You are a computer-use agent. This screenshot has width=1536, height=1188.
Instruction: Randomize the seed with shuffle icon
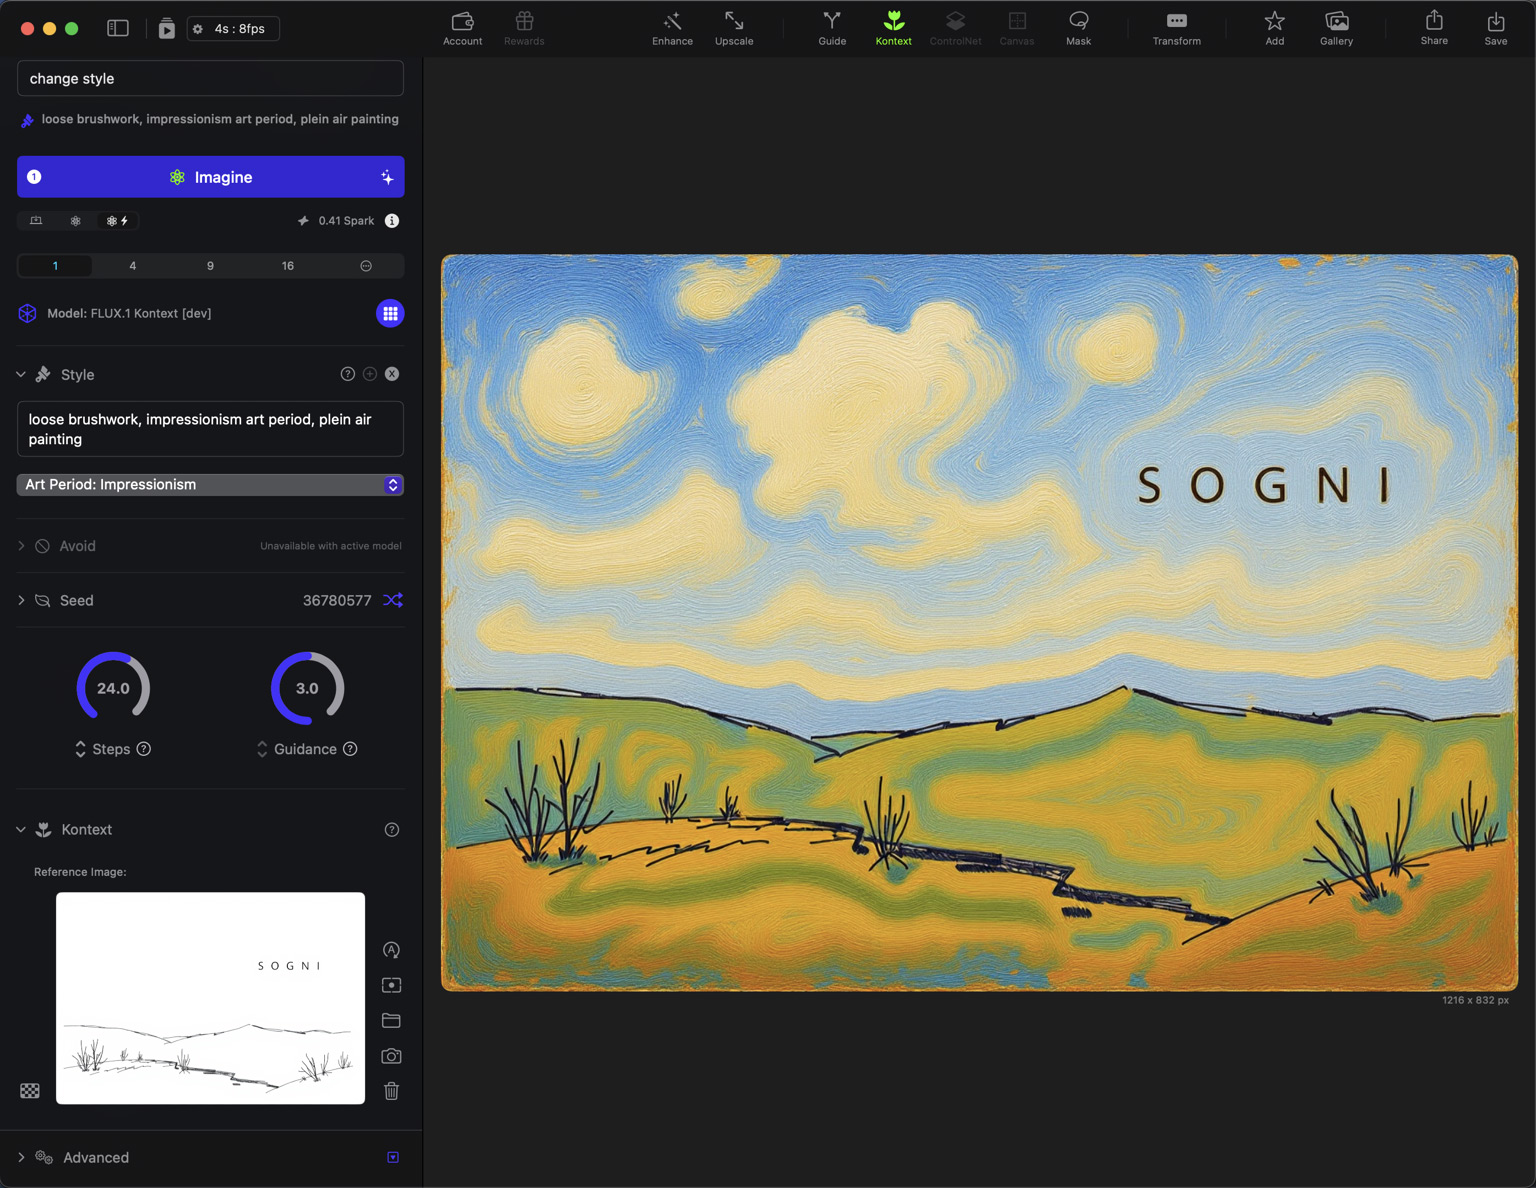pyautogui.click(x=393, y=600)
